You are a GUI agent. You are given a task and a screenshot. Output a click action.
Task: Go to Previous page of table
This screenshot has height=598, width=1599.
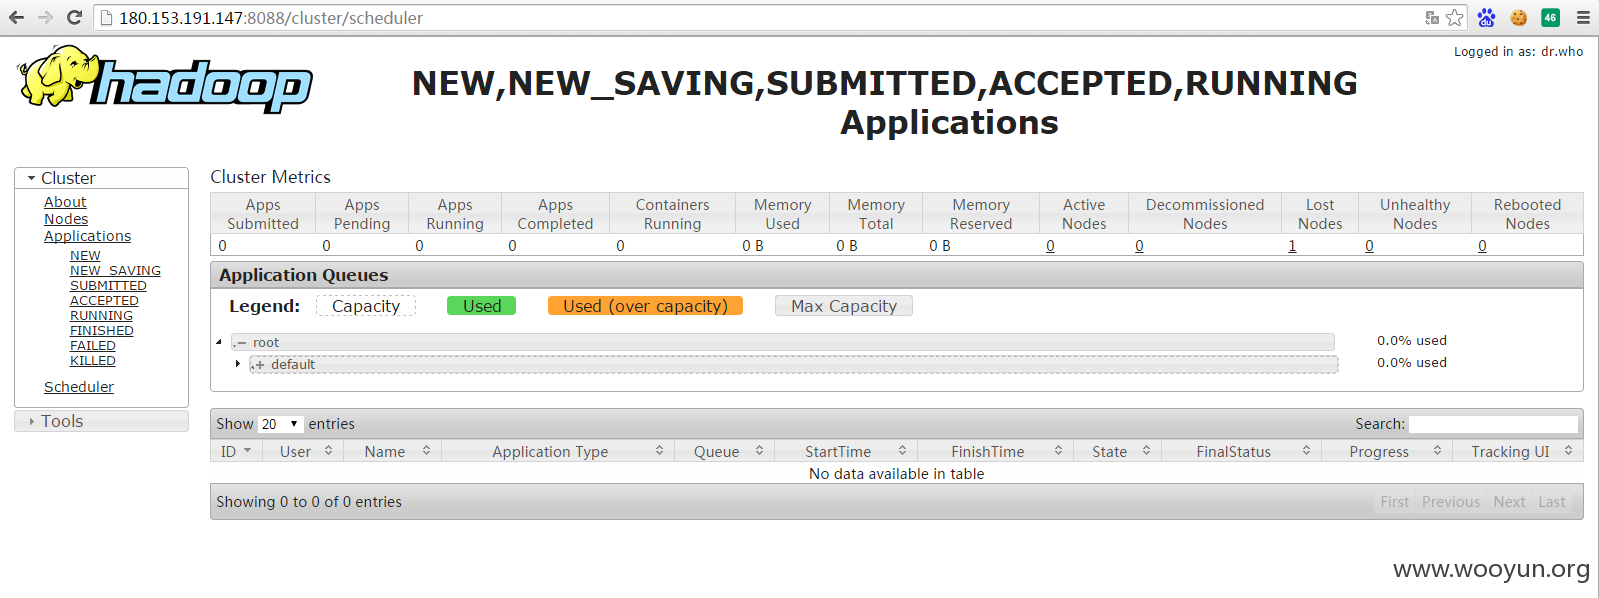pyautogui.click(x=1450, y=502)
